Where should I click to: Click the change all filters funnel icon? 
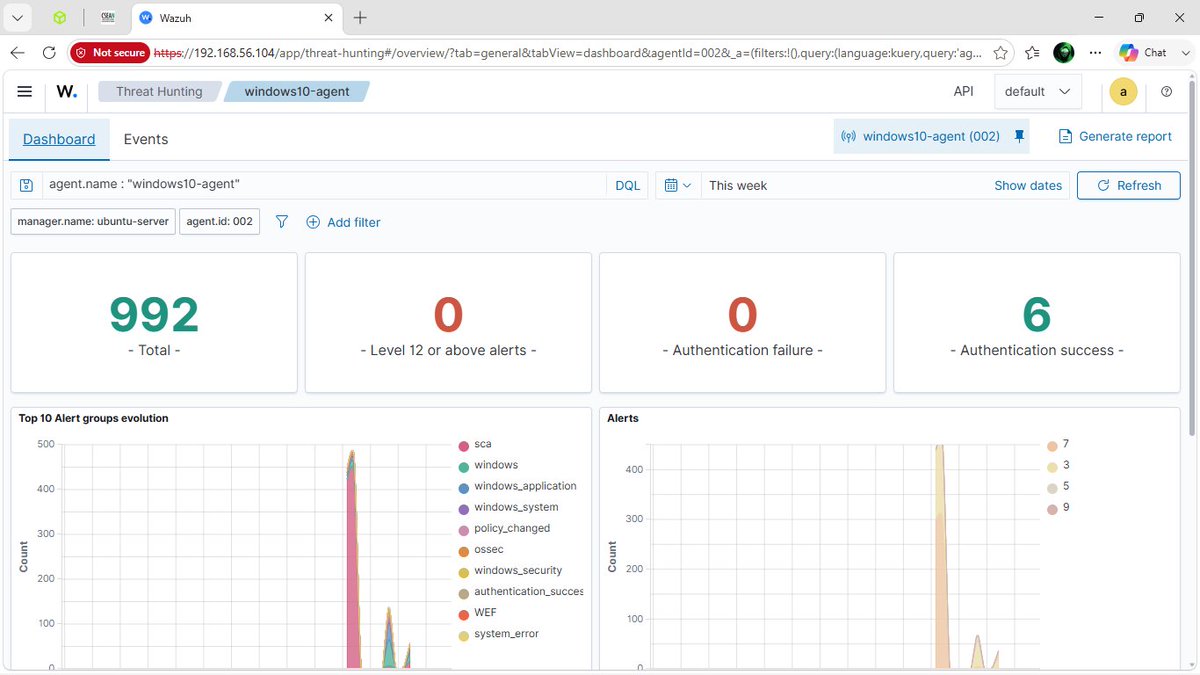(x=282, y=222)
